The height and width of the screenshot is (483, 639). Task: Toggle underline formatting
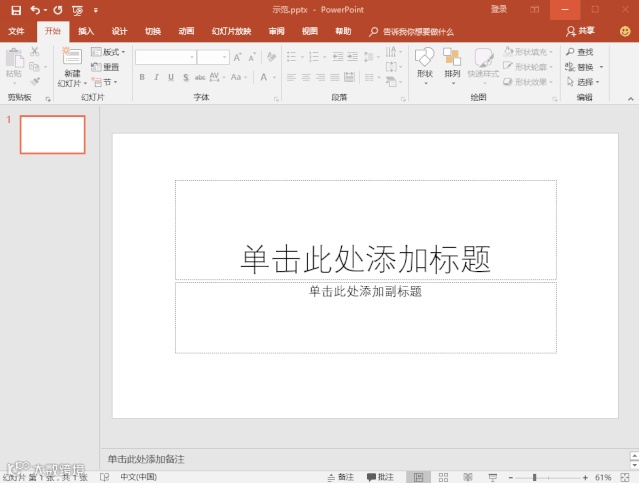171,77
